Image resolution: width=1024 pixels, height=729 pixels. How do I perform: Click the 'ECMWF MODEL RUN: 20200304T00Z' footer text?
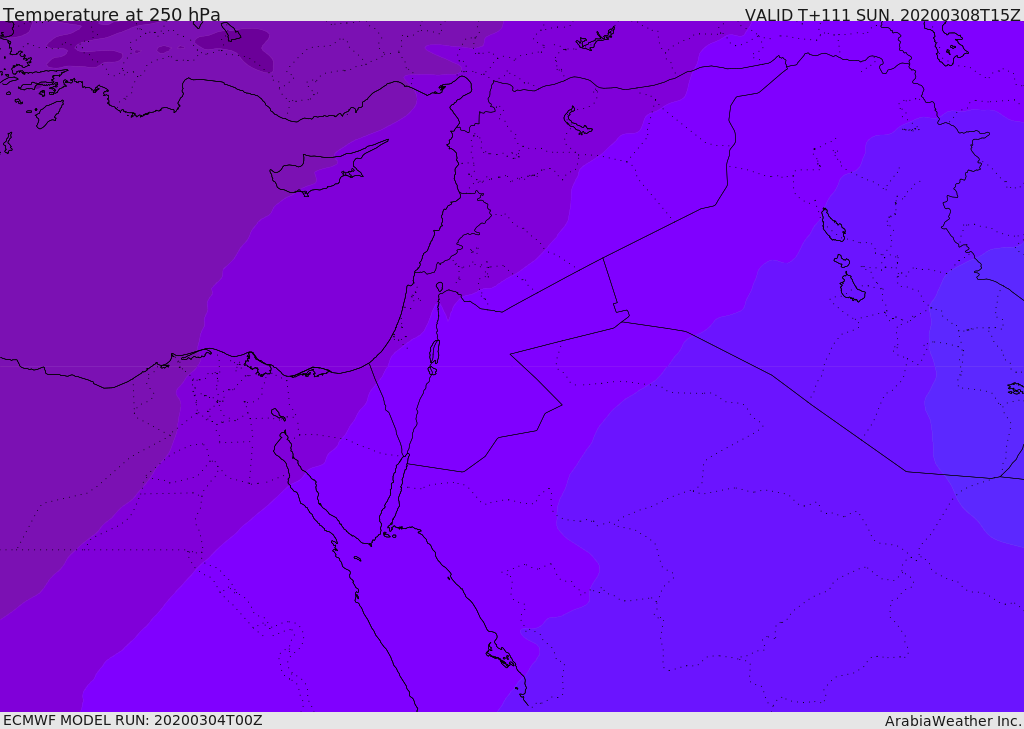click(x=133, y=720)
